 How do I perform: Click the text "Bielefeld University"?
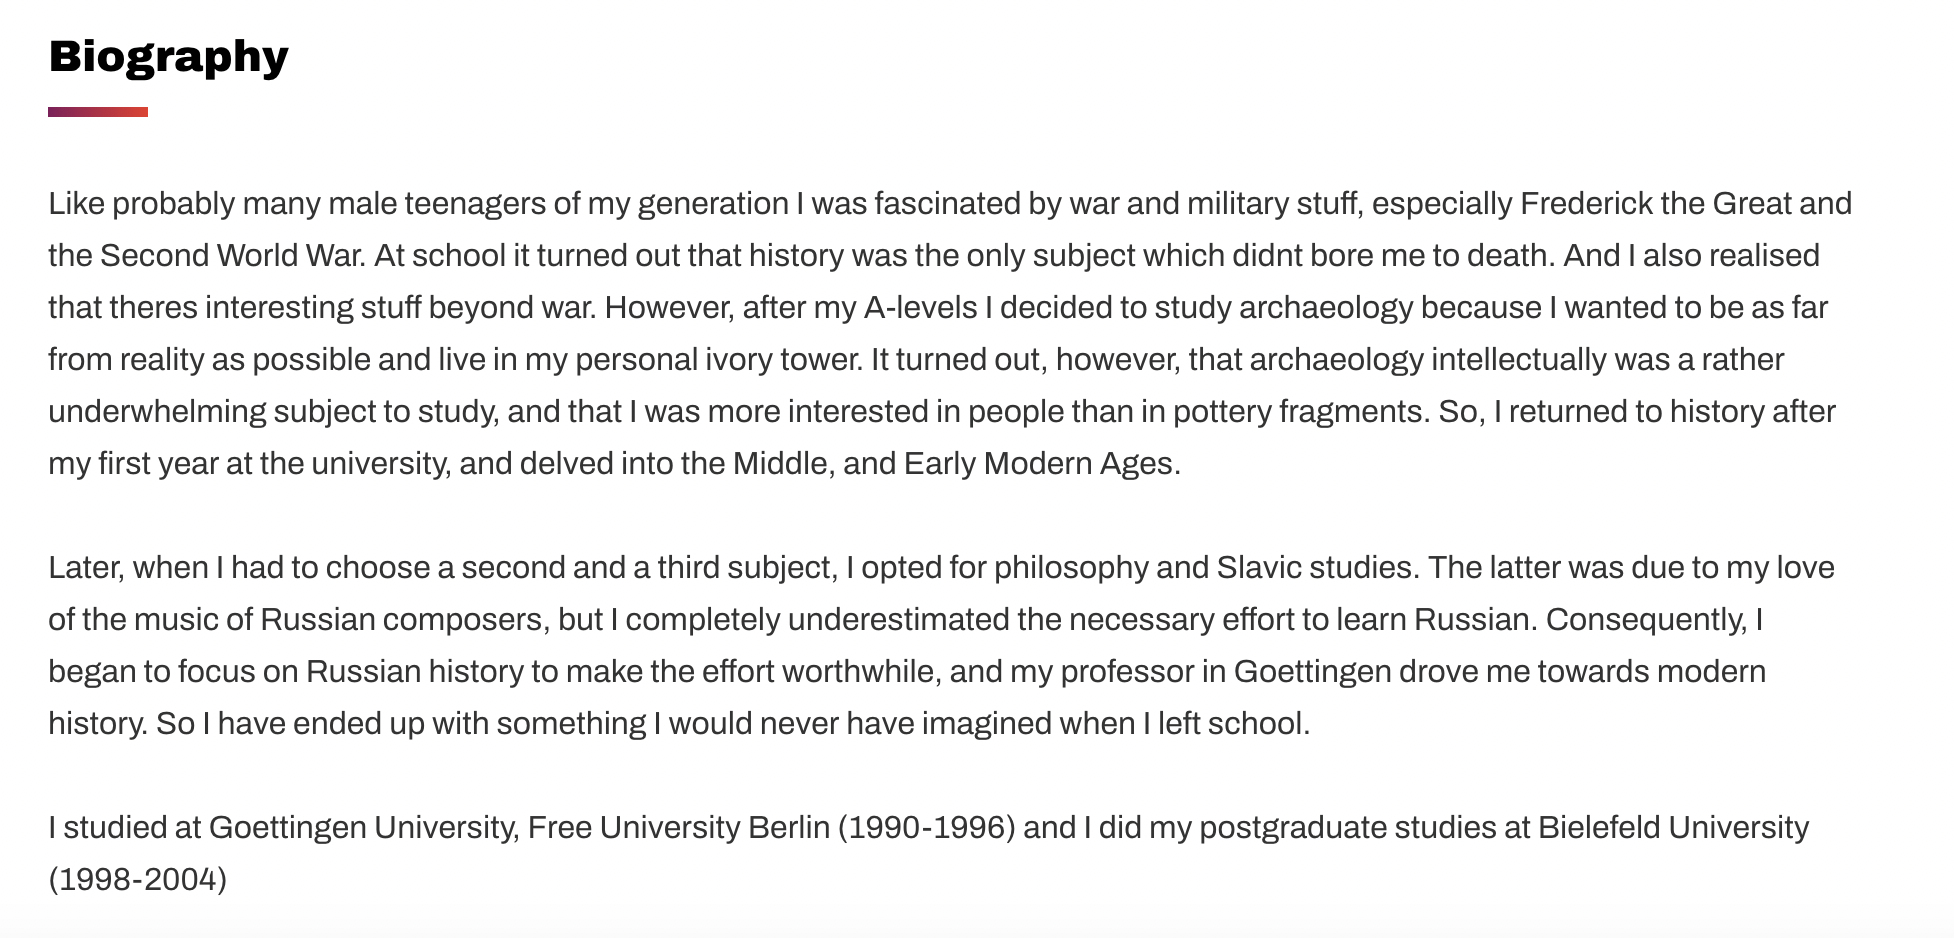(x=1673, y=828)
